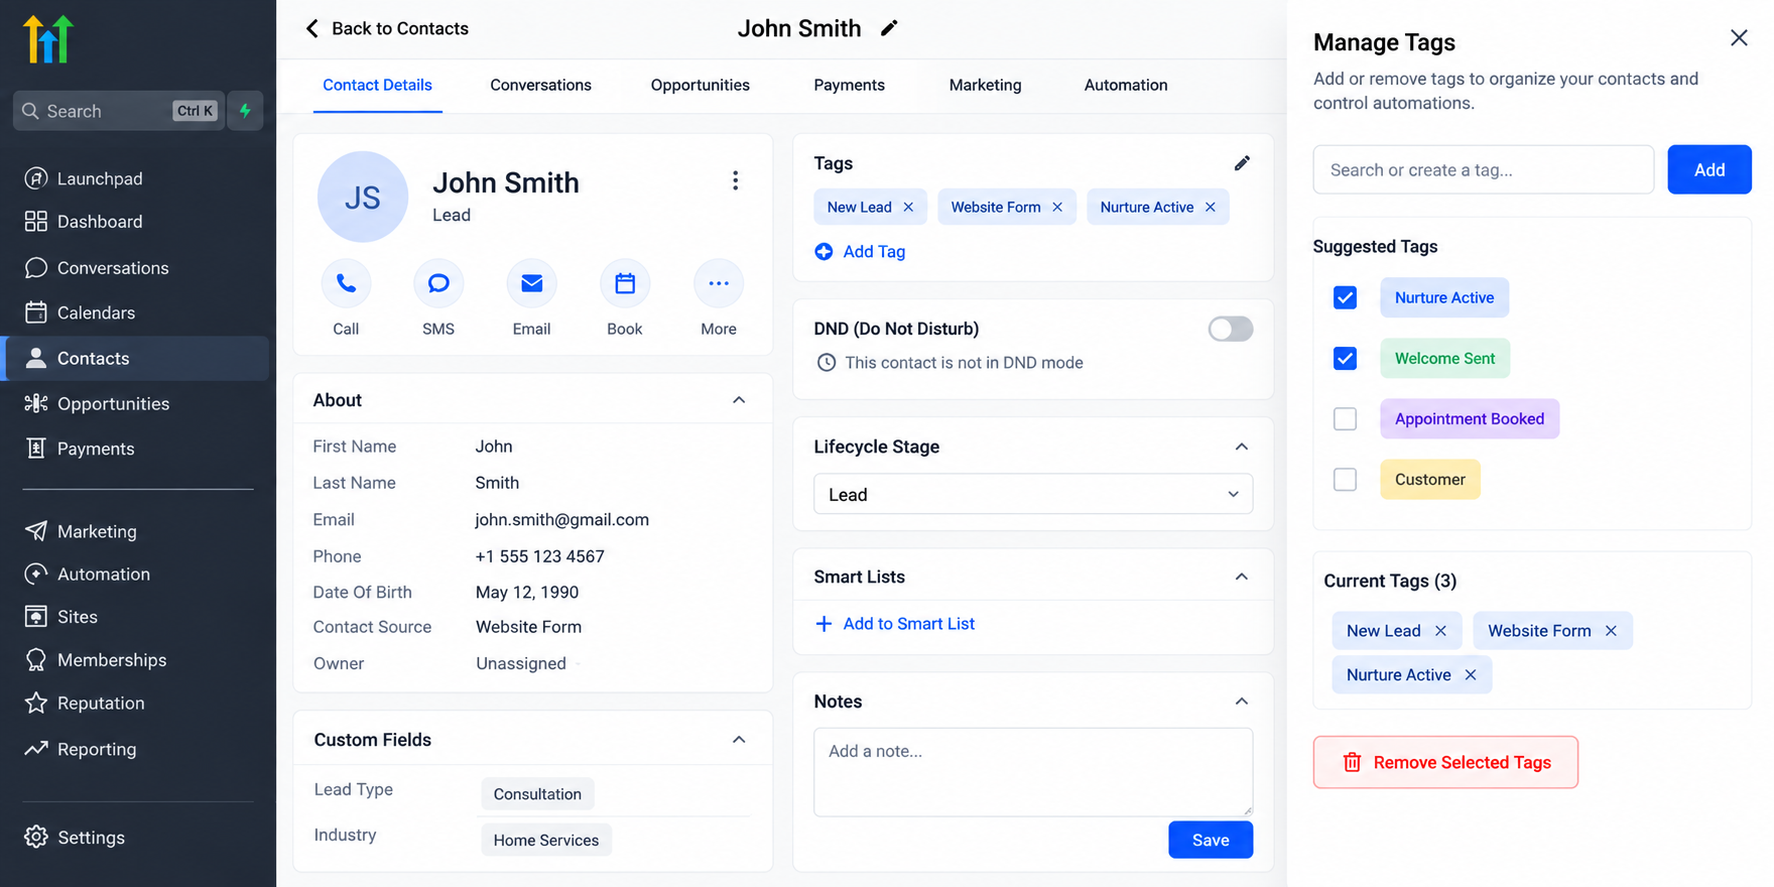
Task: Check the Appointment Booked suggested tag
Action: (x=1345, y=419)
